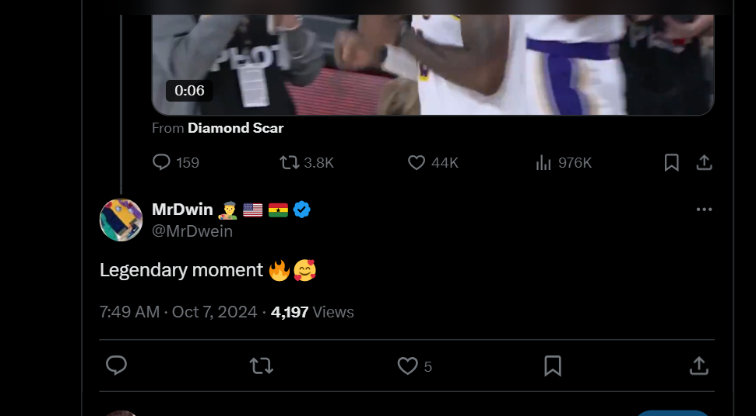
Task: View analytics showing 976K views
Action: click(545, 162)
